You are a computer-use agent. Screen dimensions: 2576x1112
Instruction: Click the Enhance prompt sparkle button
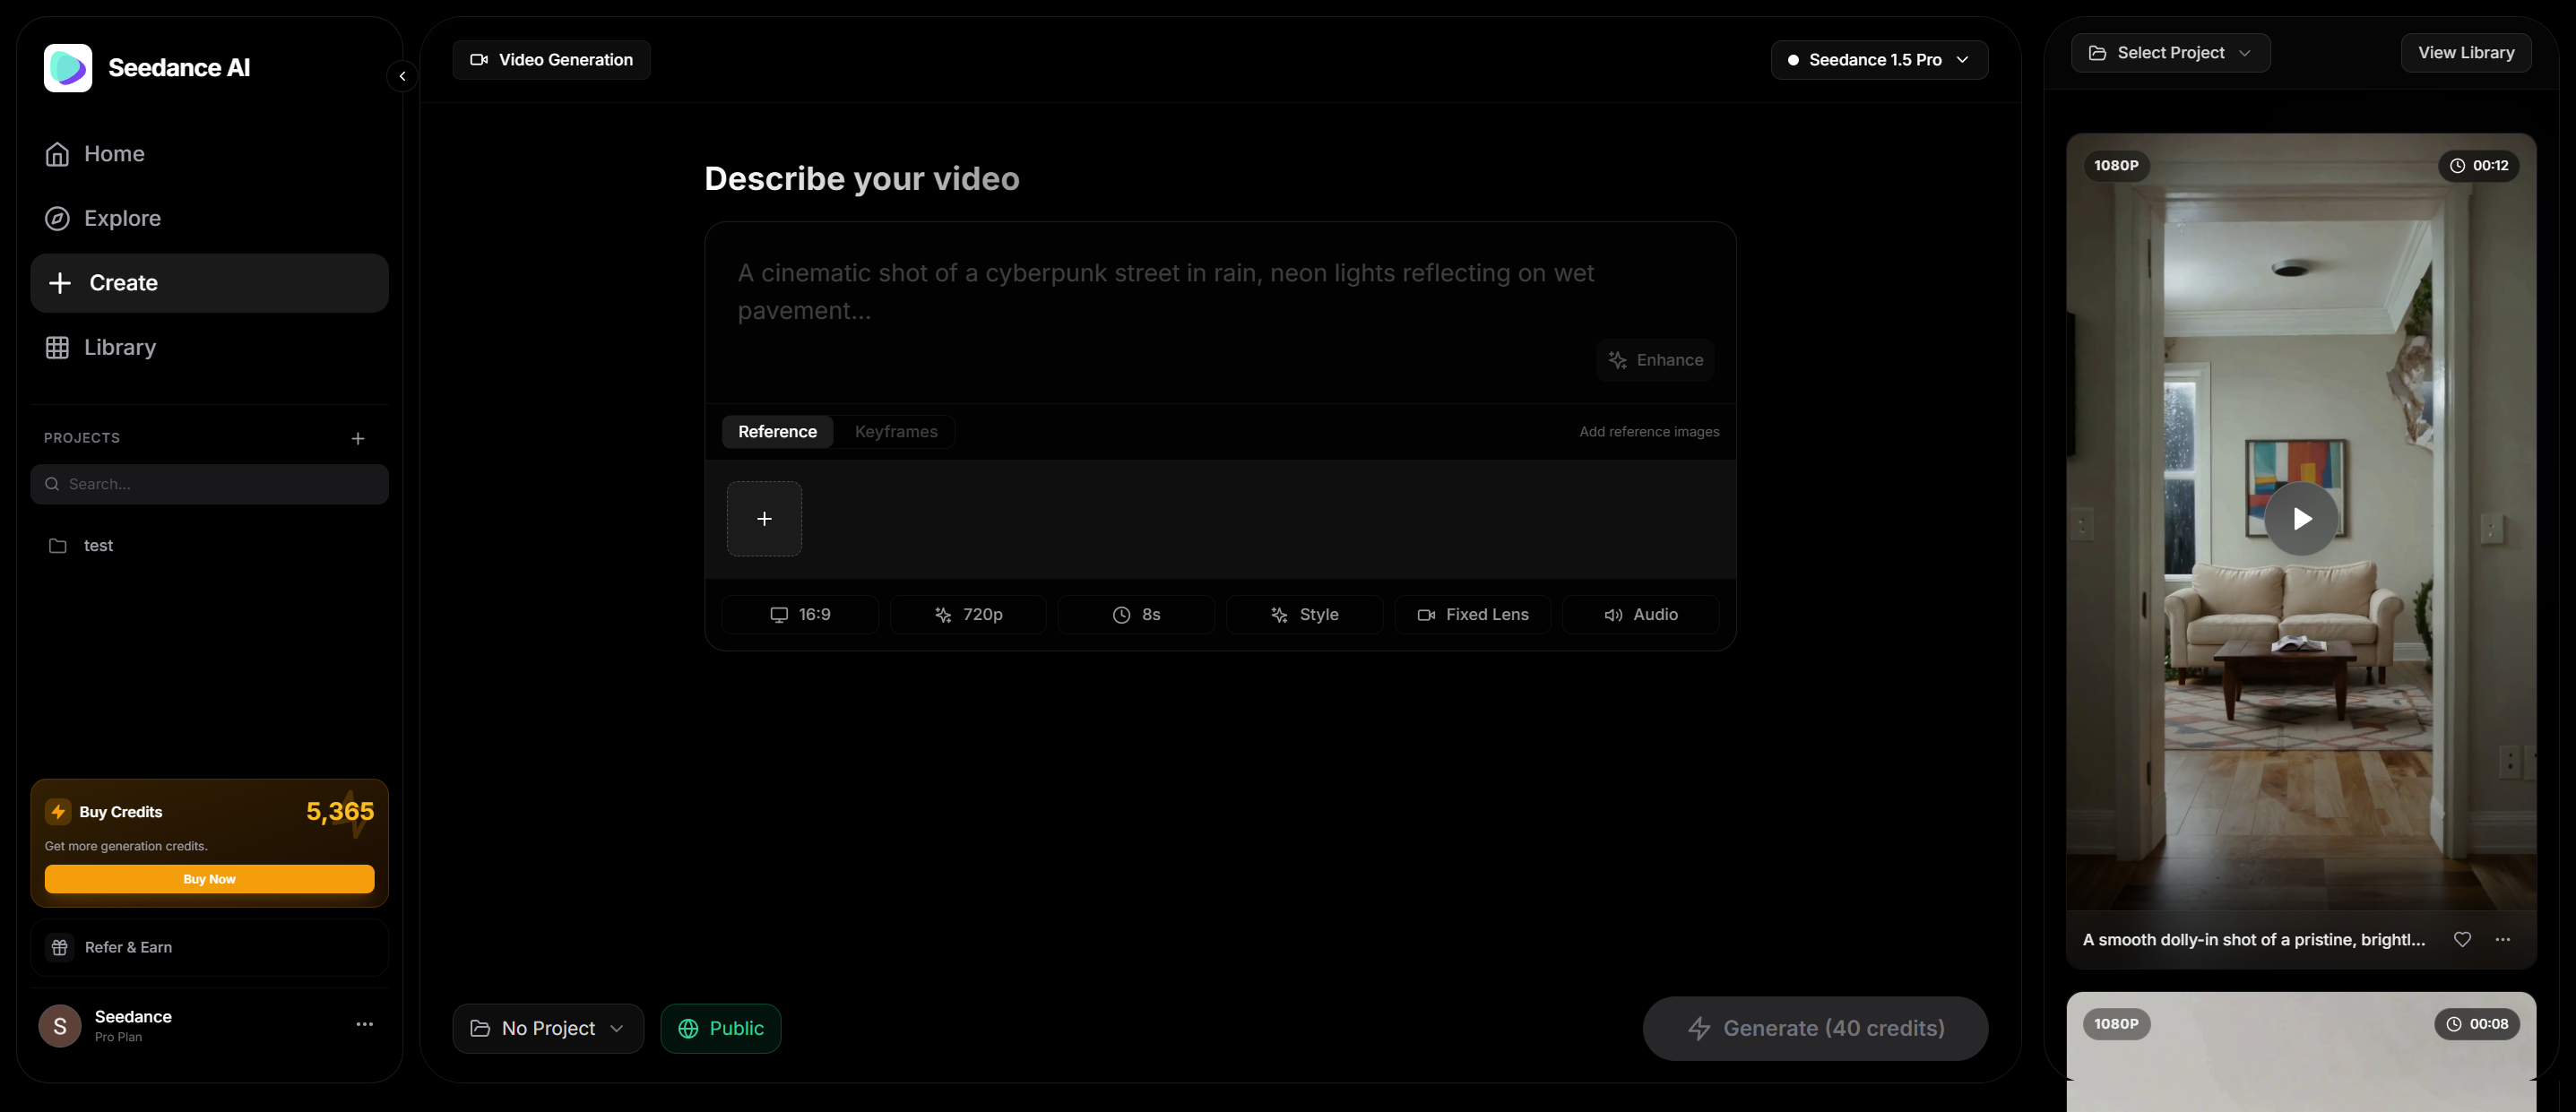[1655, 360]
